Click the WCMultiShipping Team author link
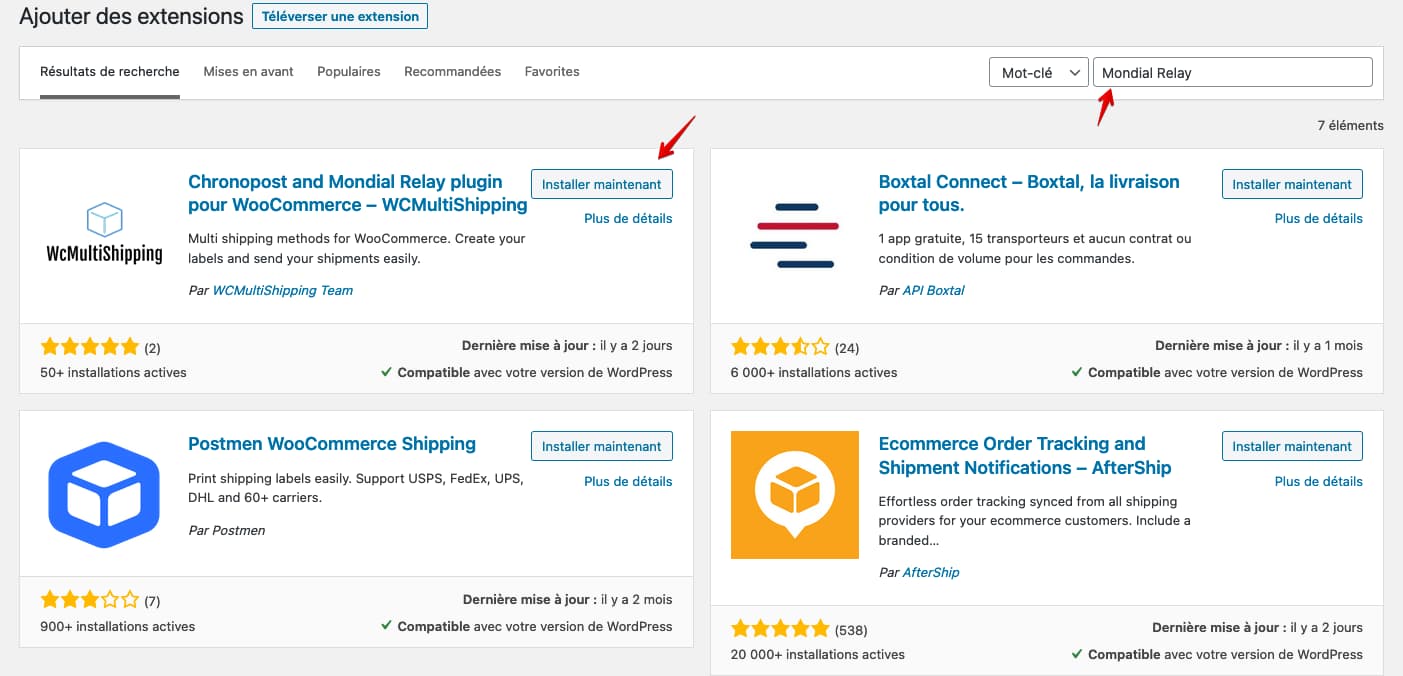The width and height of the screenshot is (1403, 676). (283, 290)
